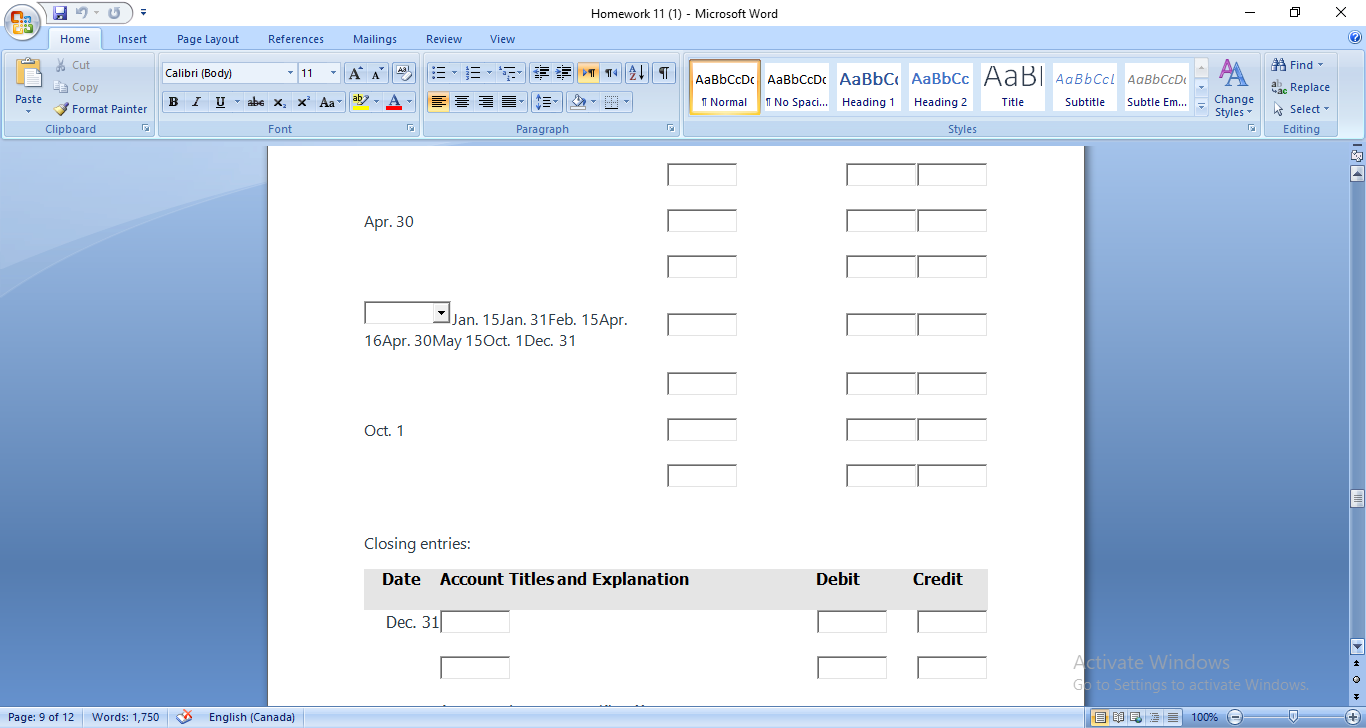Click the Replace button
Image resolution: width=1366 pixels, height=728 pixels.
coord(1300,87)
